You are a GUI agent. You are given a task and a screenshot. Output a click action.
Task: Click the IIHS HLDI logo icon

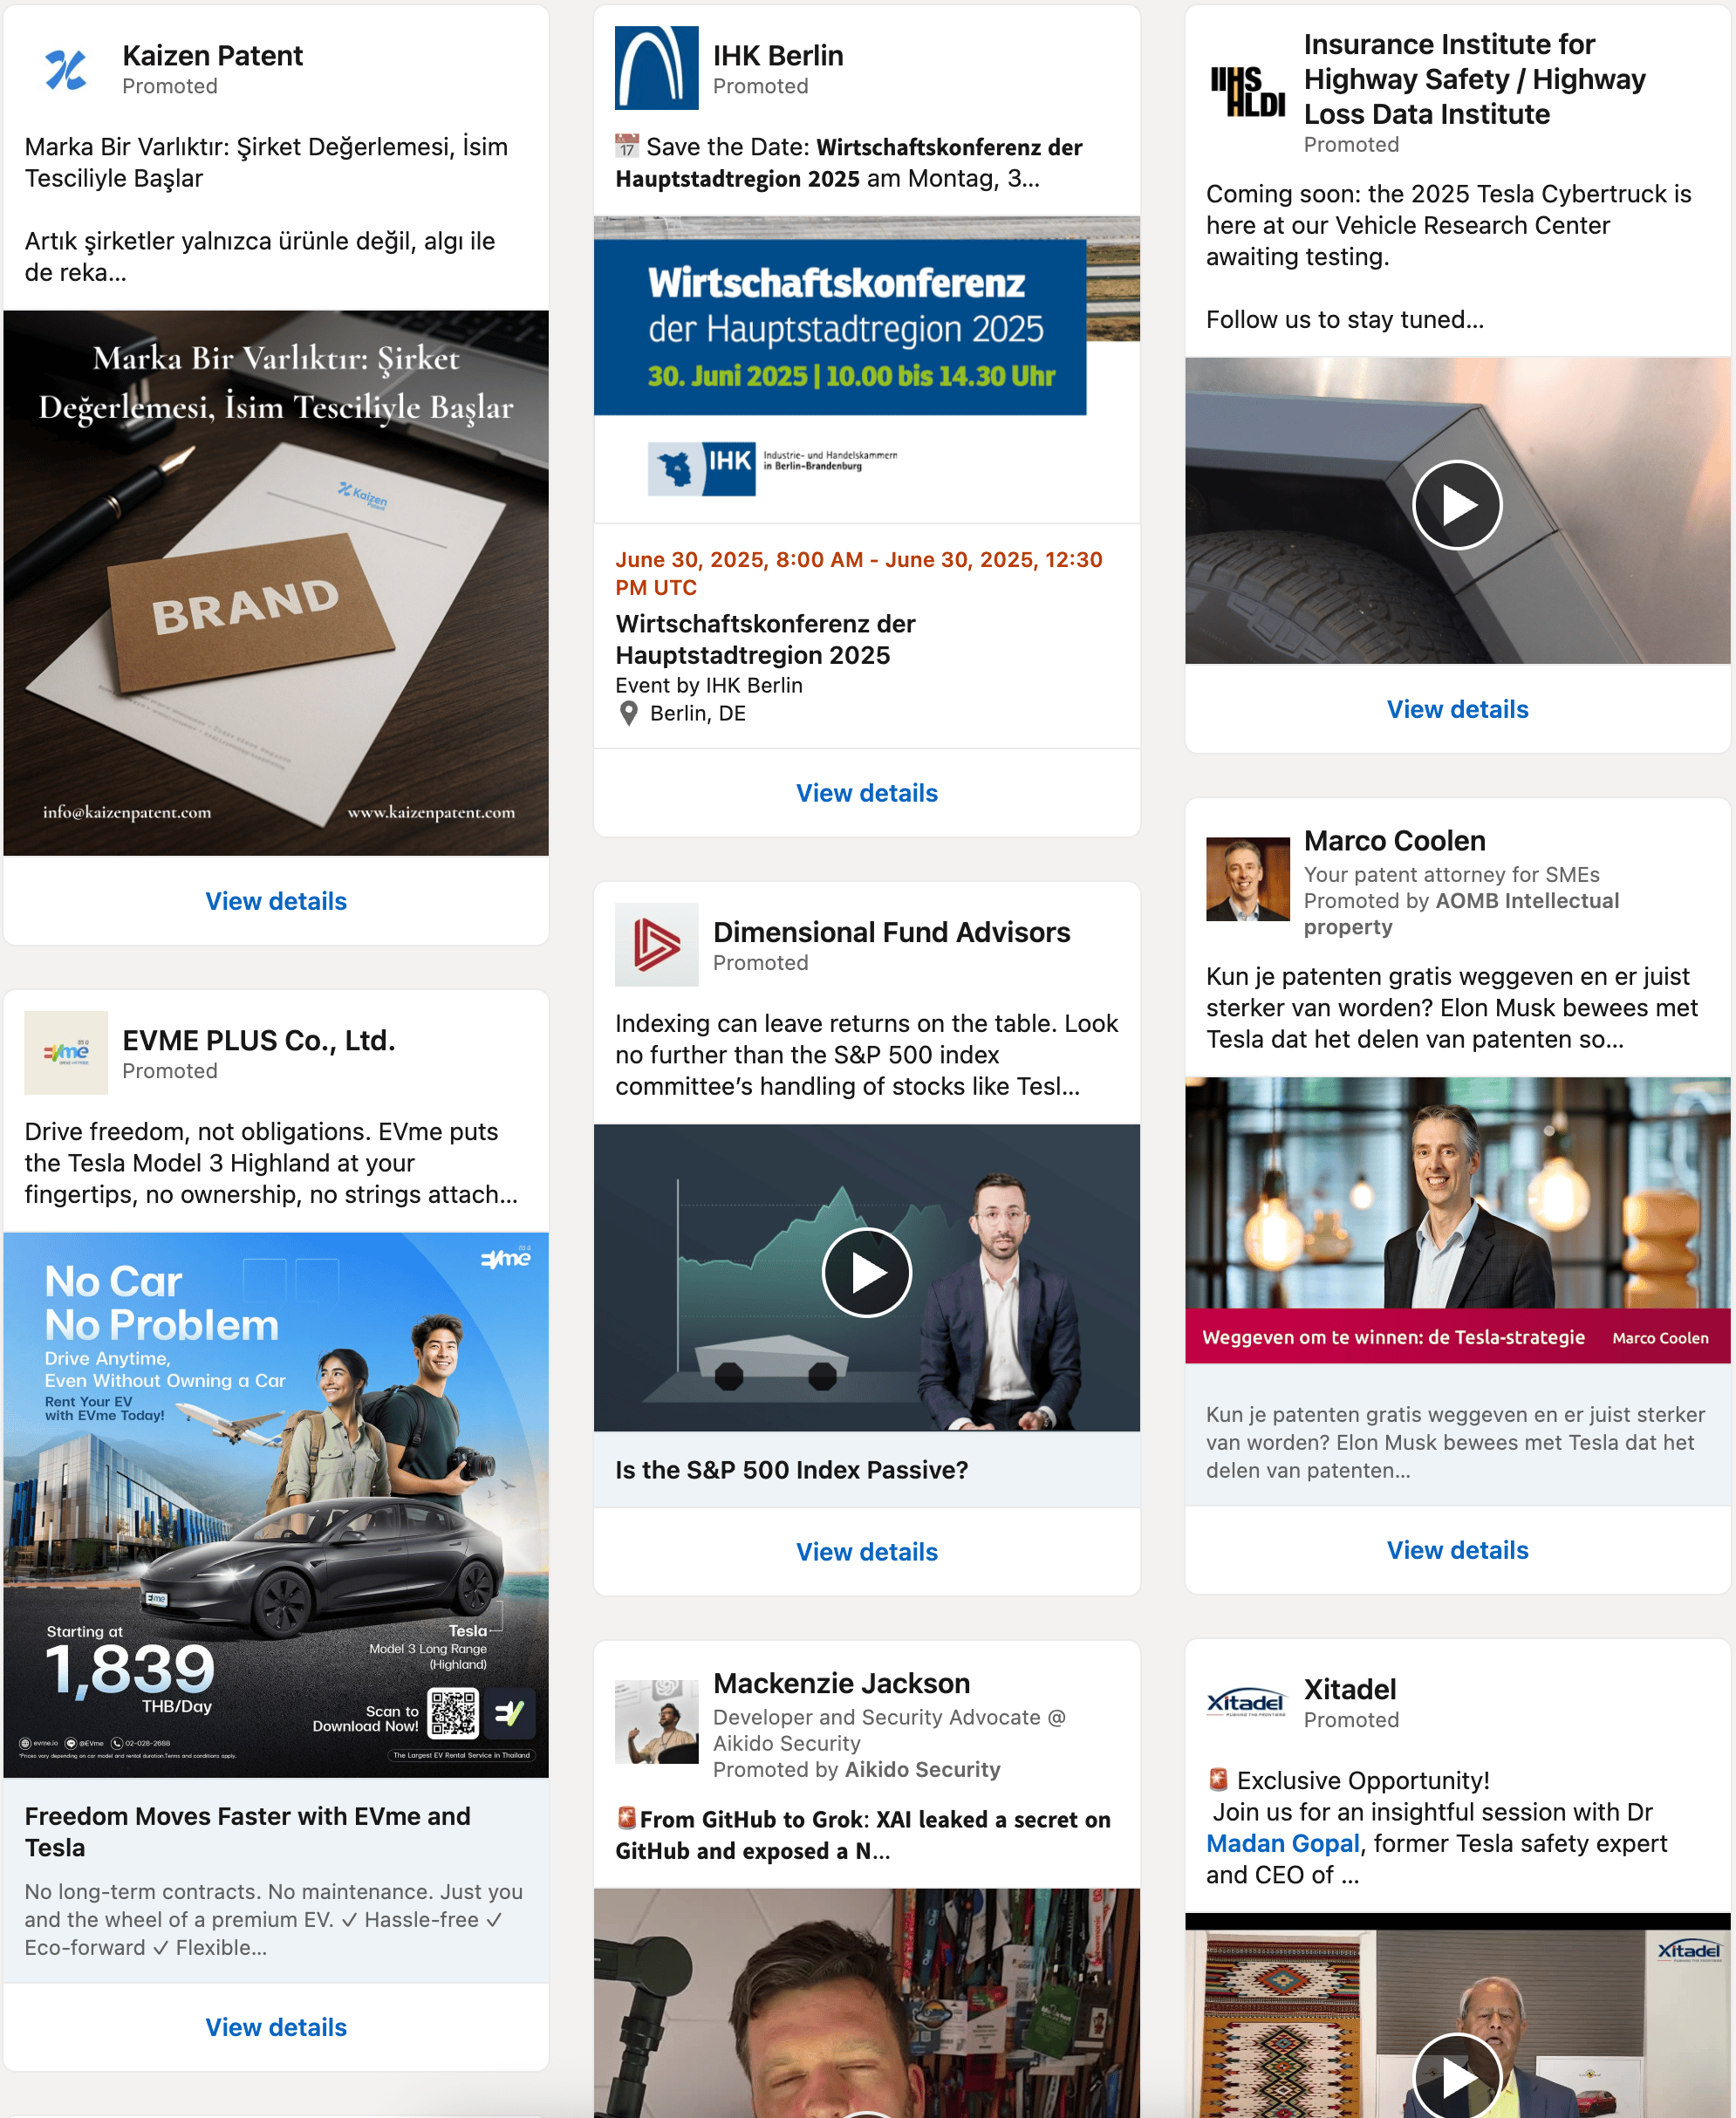tap(1247, 92)
